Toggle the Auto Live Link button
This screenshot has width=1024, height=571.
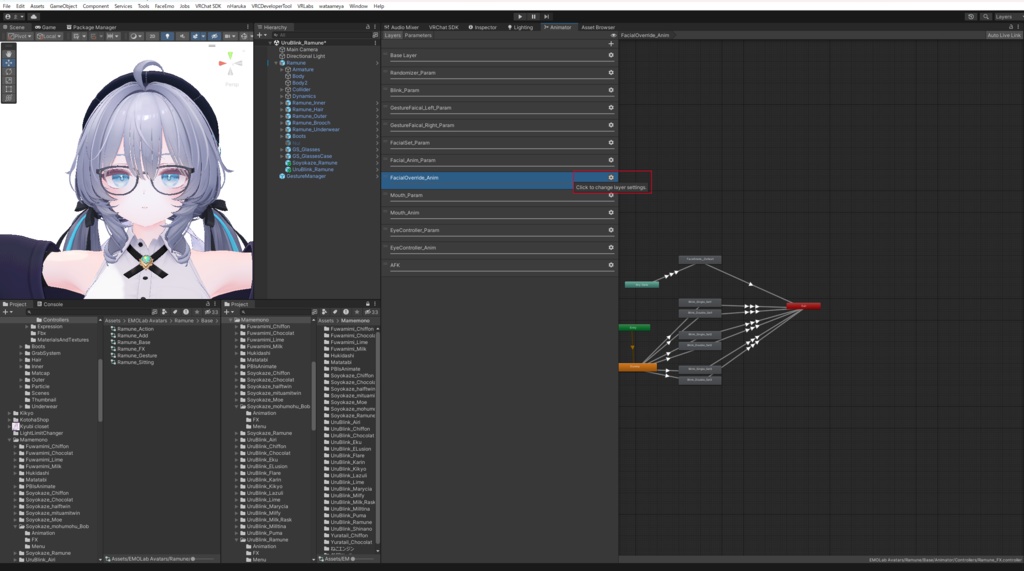click(1003, 35)
